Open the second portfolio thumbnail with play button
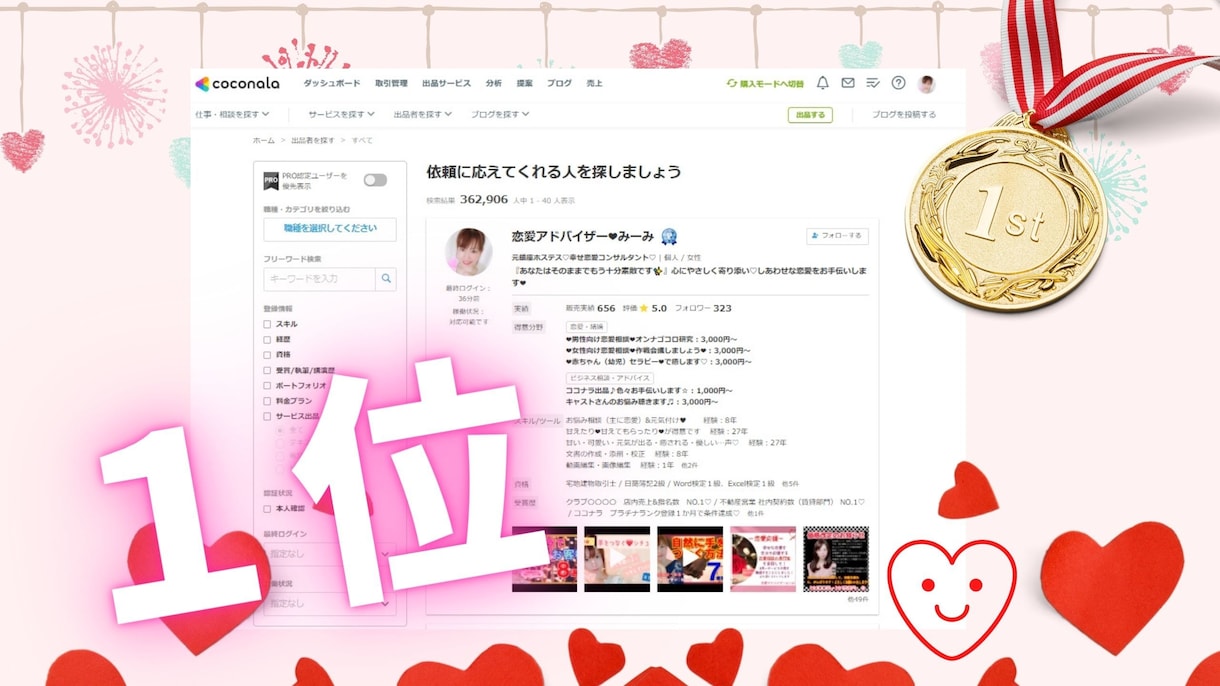Screen dimensions: 1220x686 [x=617, y=559]
